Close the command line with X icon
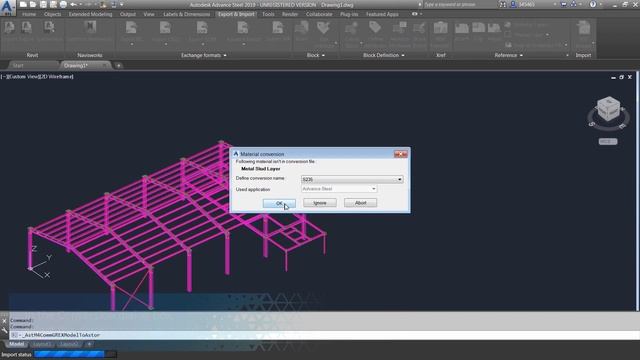640x360 pixels. [4, 321]
